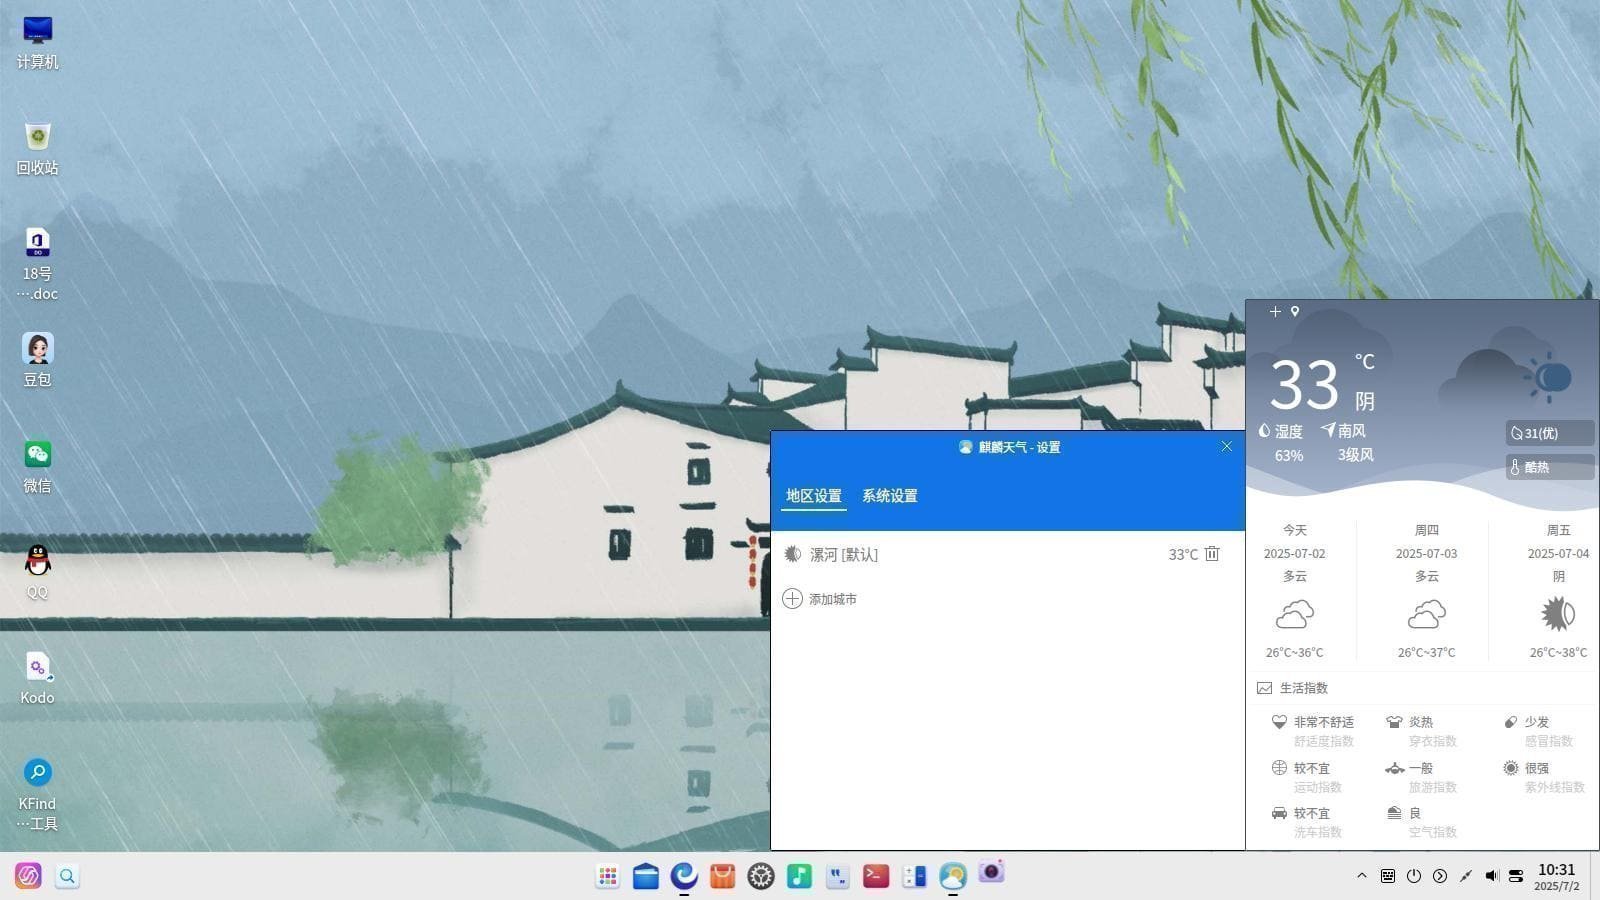Close the 麒麟天气 settings dialog
Image resolution: width=1600 pixels, height=900 pixels.
[x=1227, y=447]
